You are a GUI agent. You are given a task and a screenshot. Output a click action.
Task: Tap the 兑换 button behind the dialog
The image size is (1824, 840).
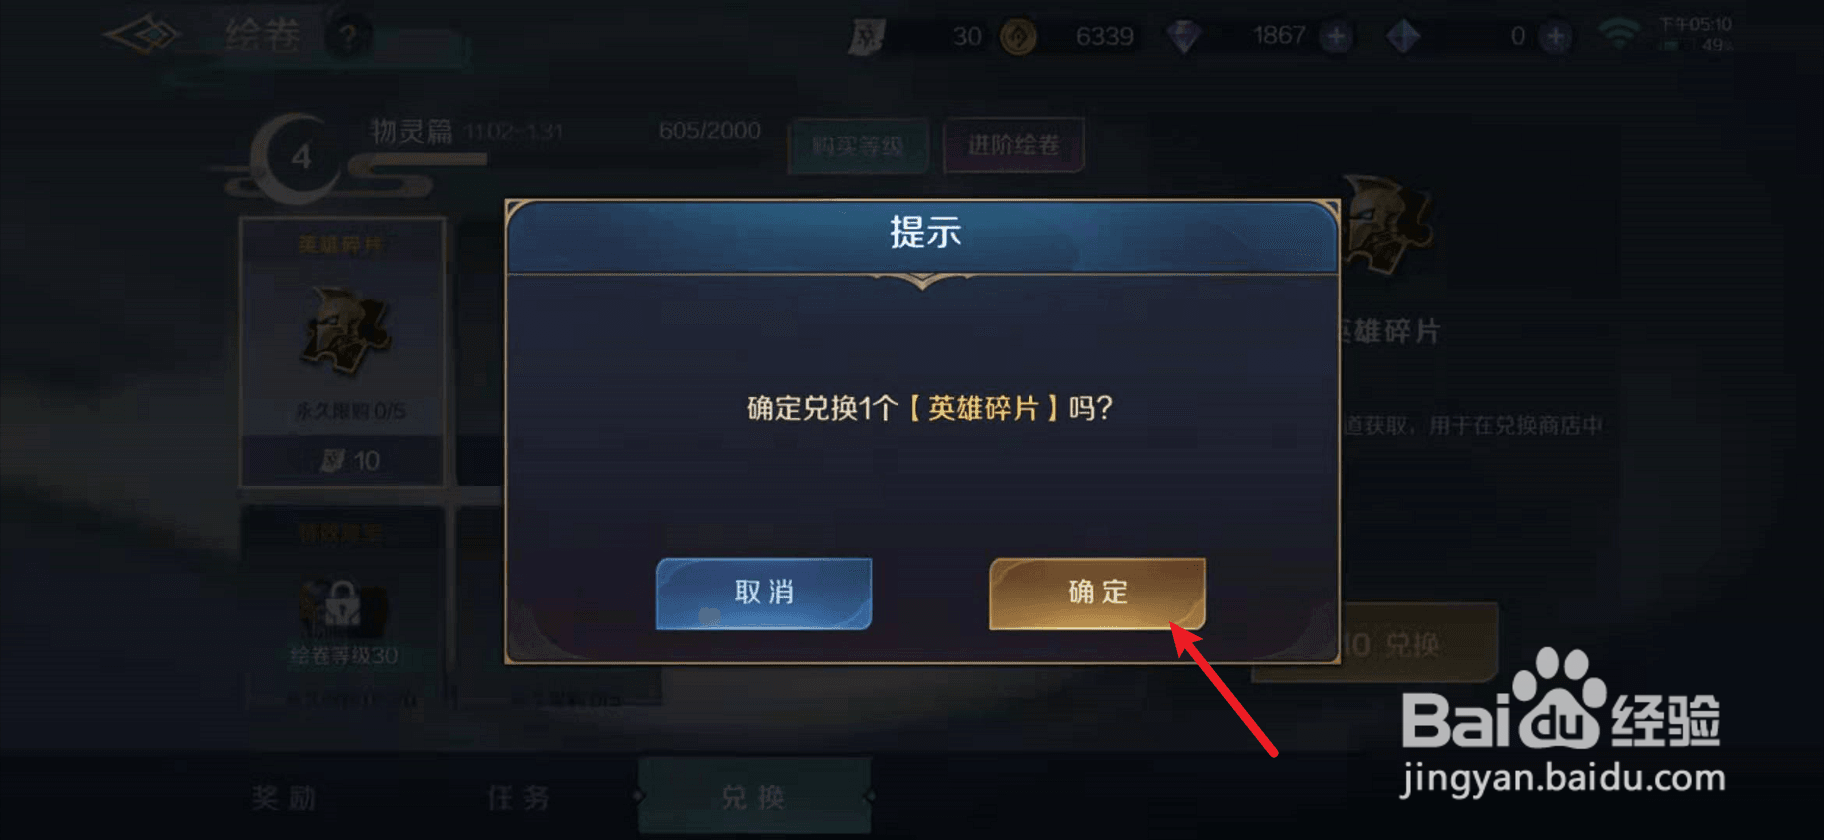(x=1418, y=644)
